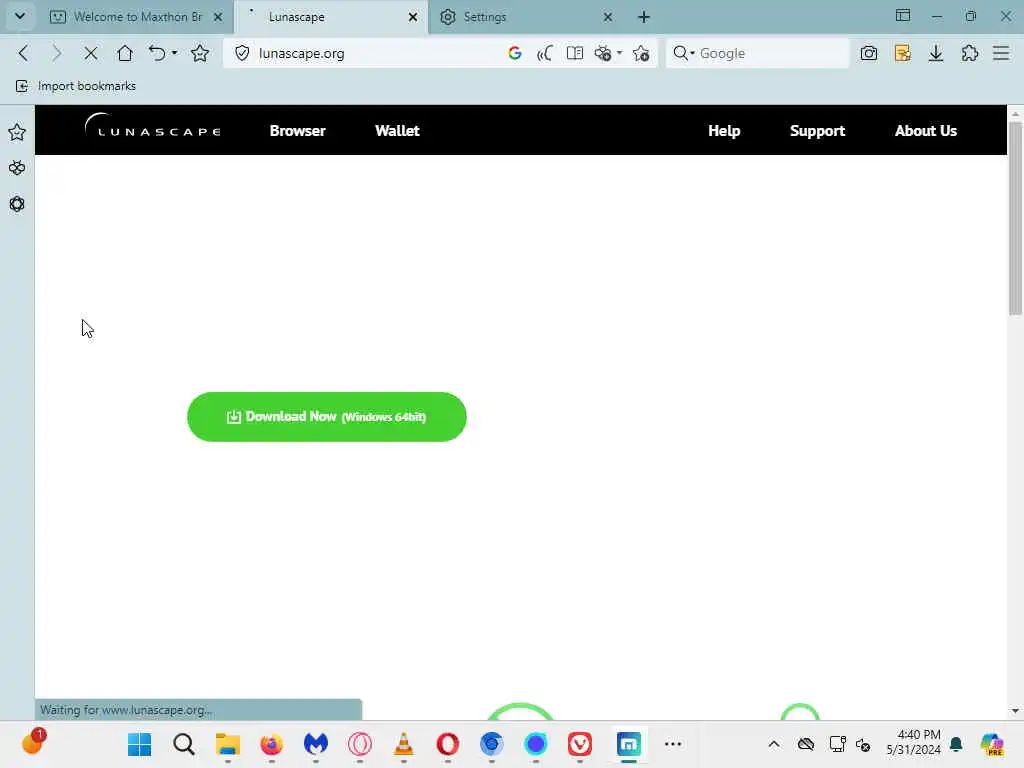Open the home page icon

tap(124, 53)
